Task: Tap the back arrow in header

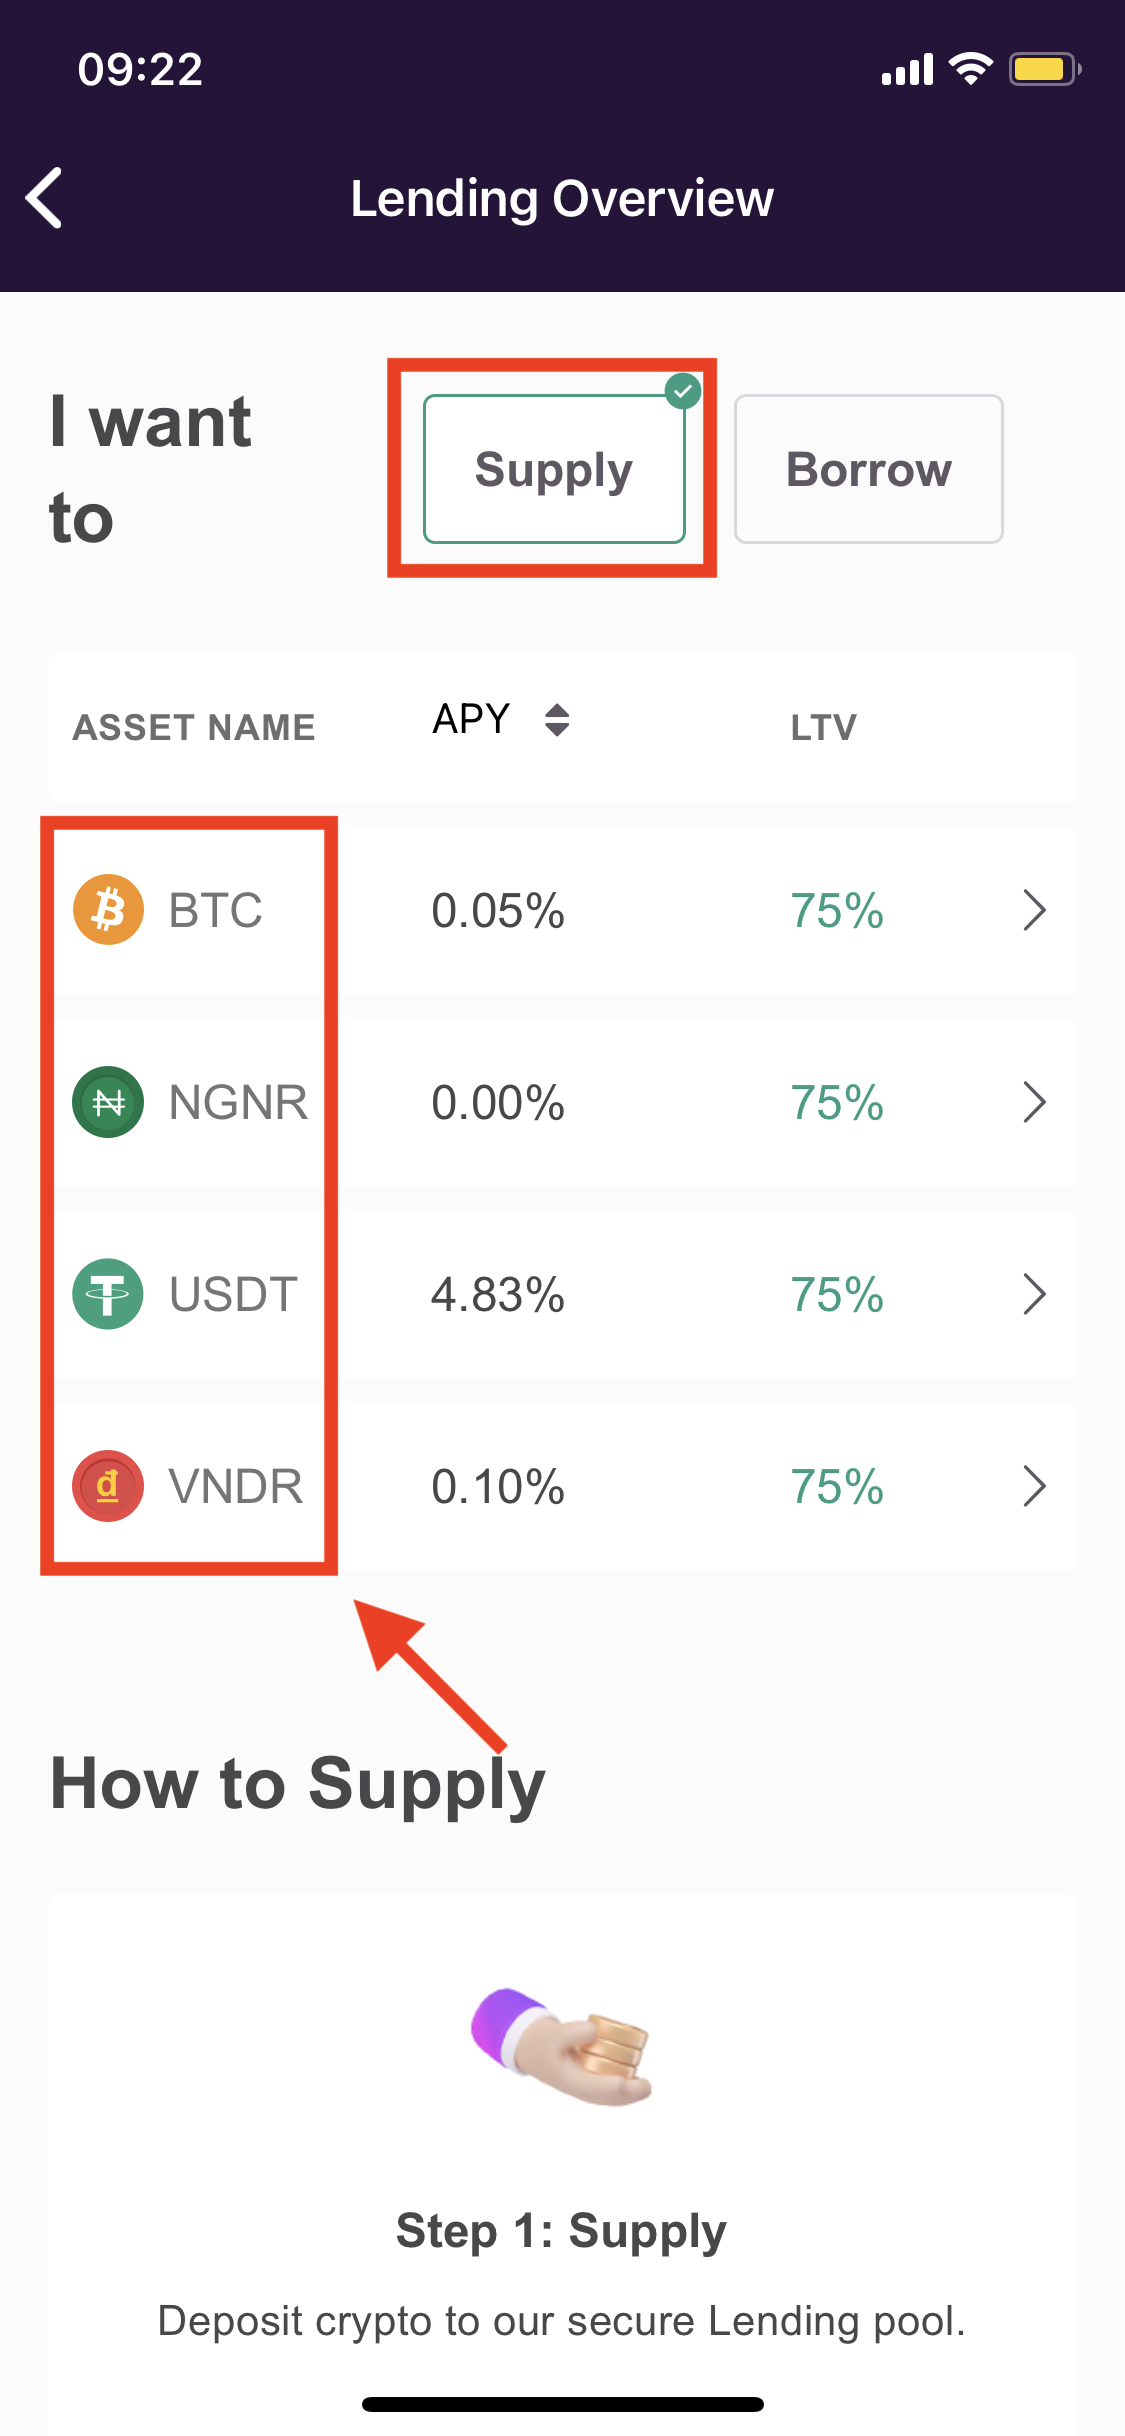Action: 44,198
